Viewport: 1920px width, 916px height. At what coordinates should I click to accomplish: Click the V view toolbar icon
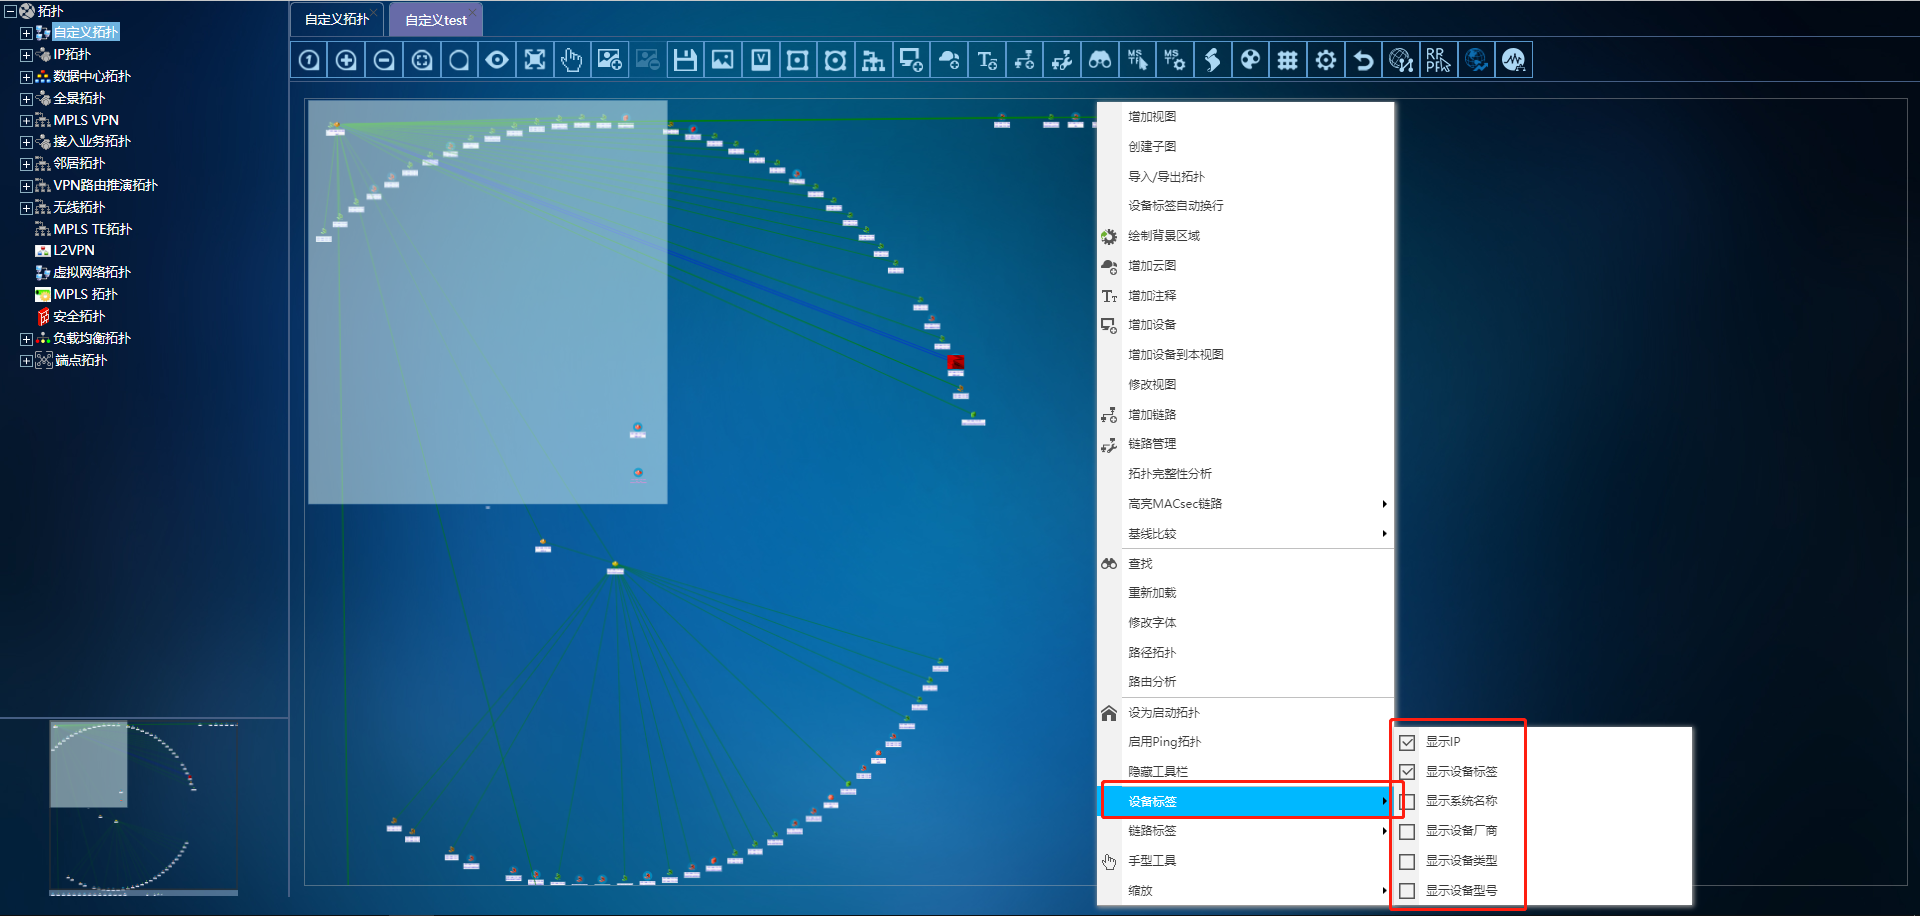(761, 60)
